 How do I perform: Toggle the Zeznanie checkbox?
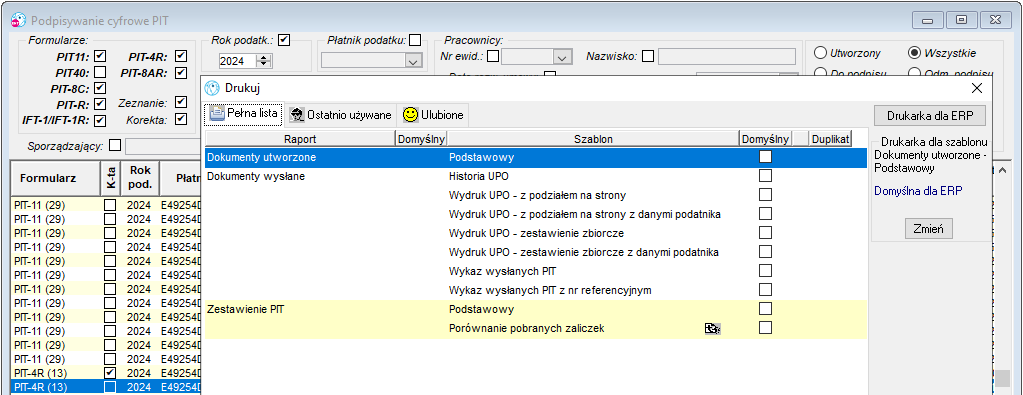(181, 103)
